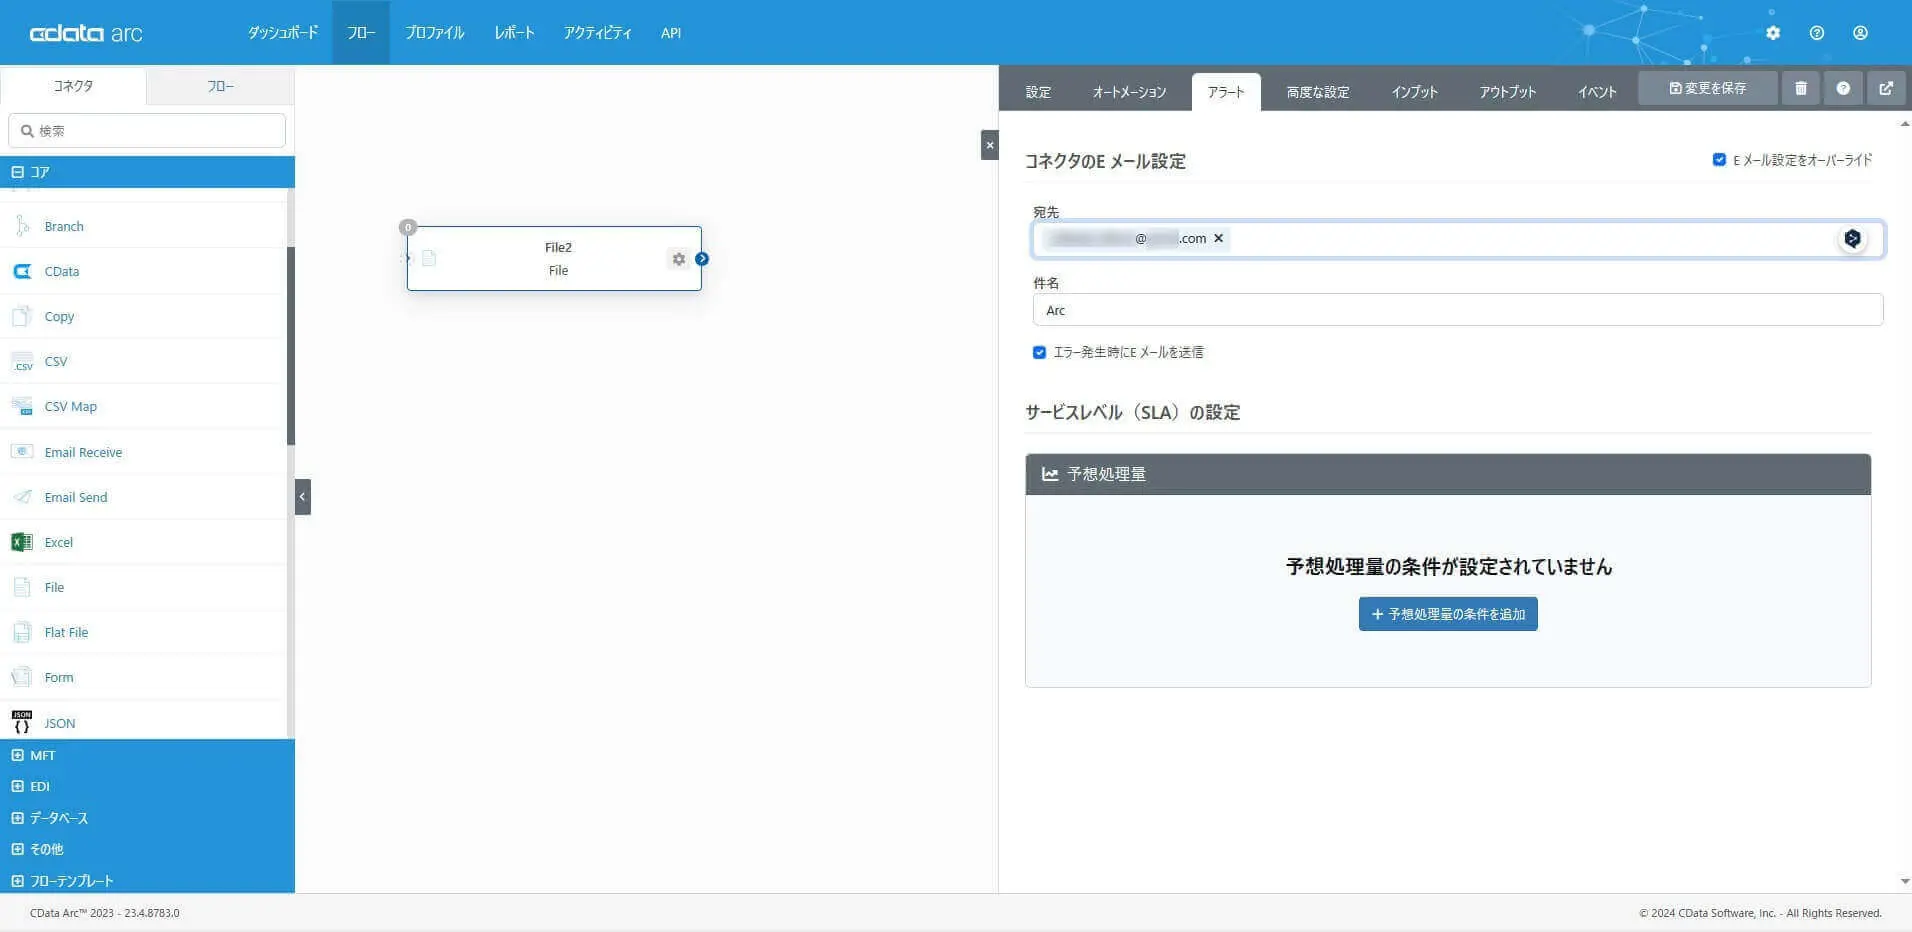Select the コネクタ sidebar tab

click(73, 86)
